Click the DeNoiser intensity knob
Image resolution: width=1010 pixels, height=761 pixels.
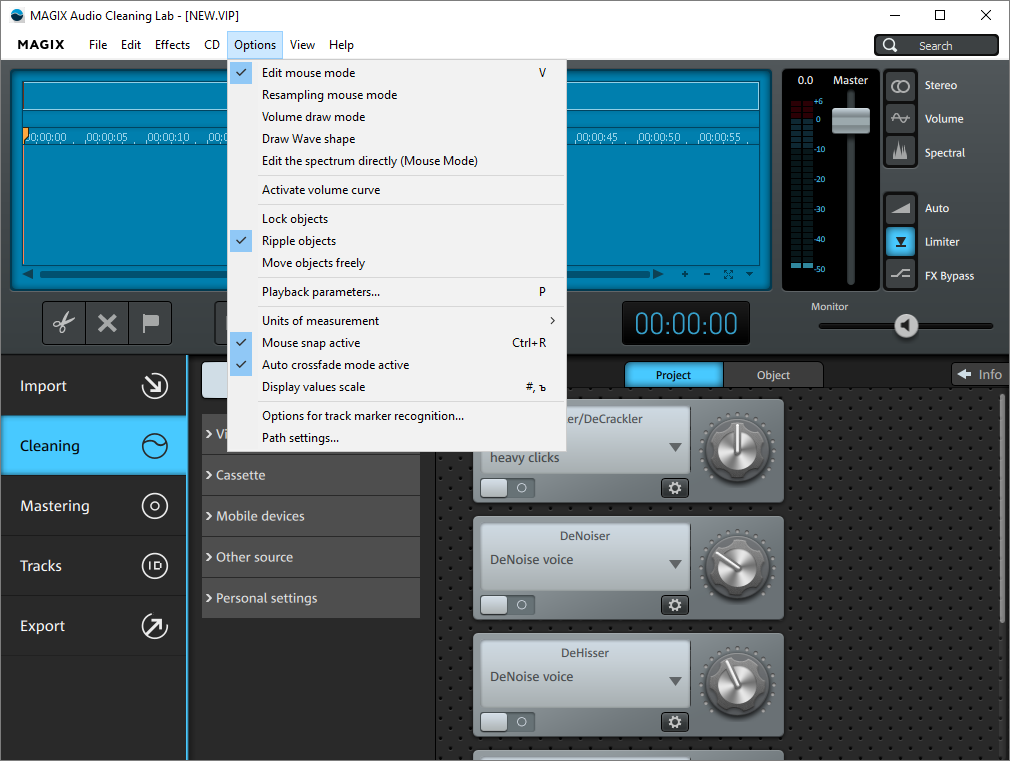point(737,567)
